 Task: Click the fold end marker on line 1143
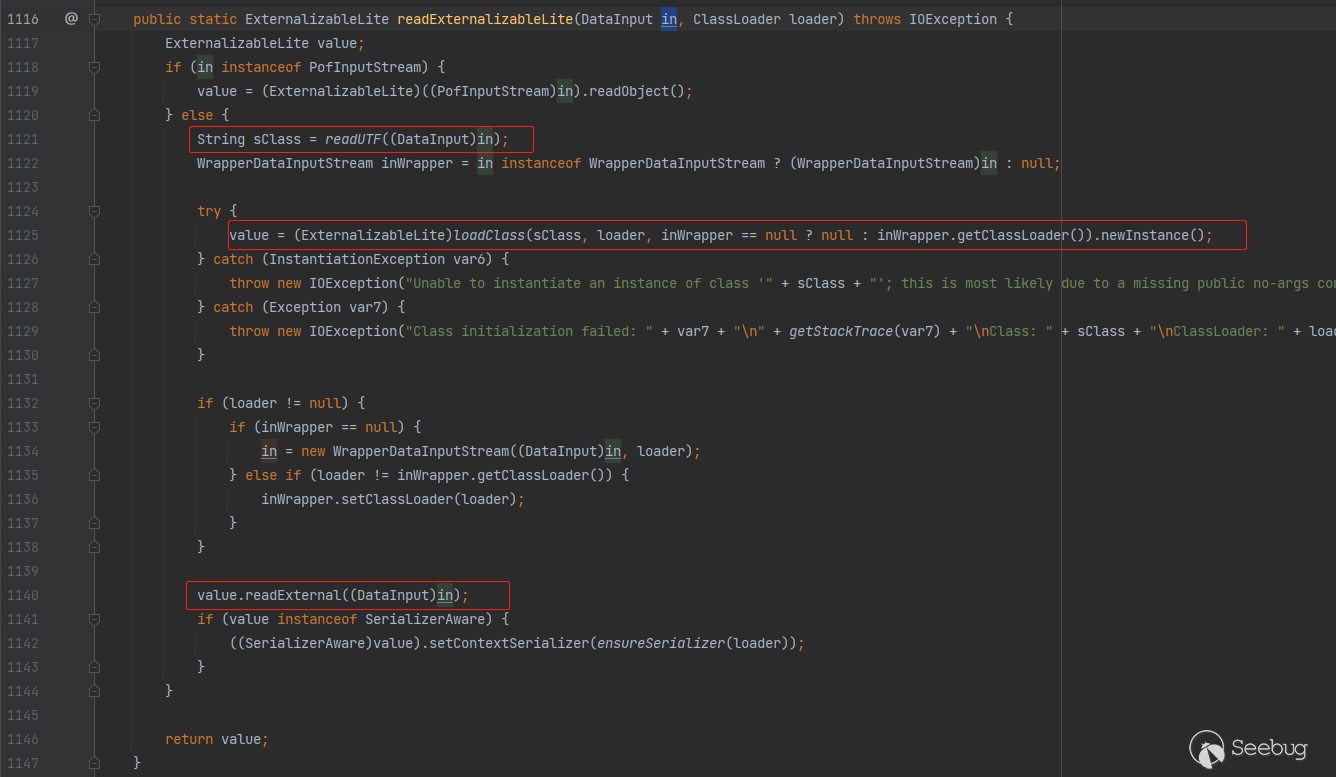(x=94, y=667)
